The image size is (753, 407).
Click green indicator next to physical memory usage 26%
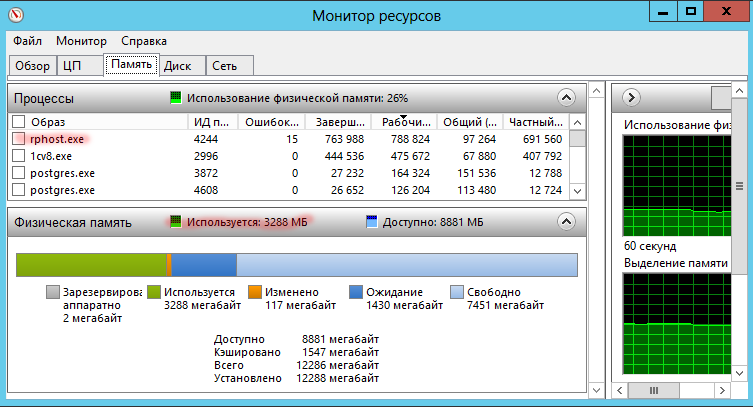[176, 98]
